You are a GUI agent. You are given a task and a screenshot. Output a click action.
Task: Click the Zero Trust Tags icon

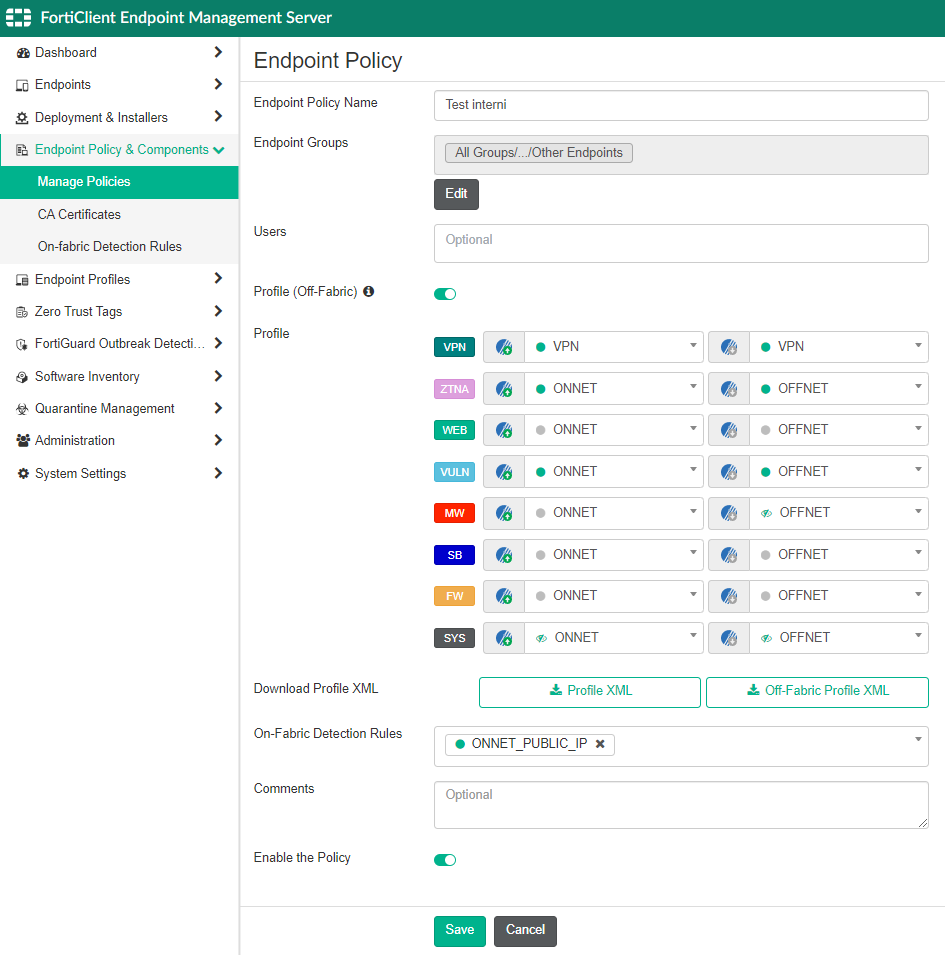pos(22,312)
